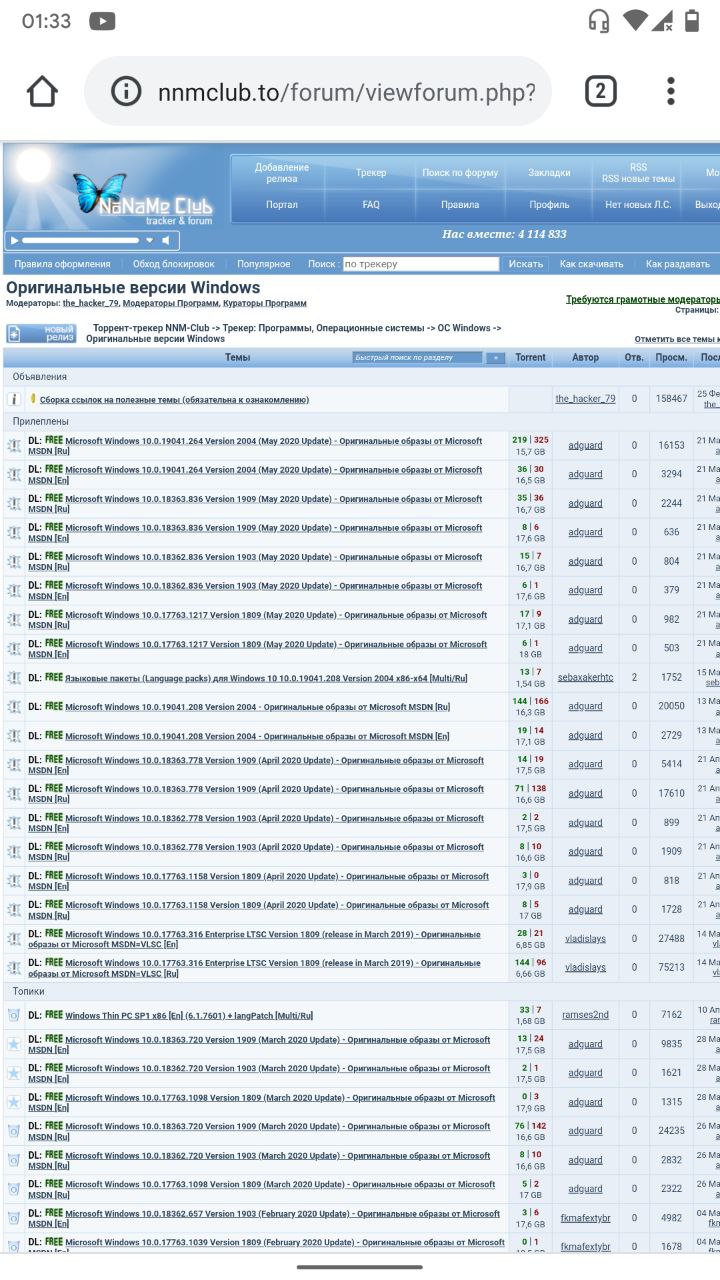Screen dimensions: 720x1280
Task: Open Добавление релиза menu item
Action: tap(282, 173)
